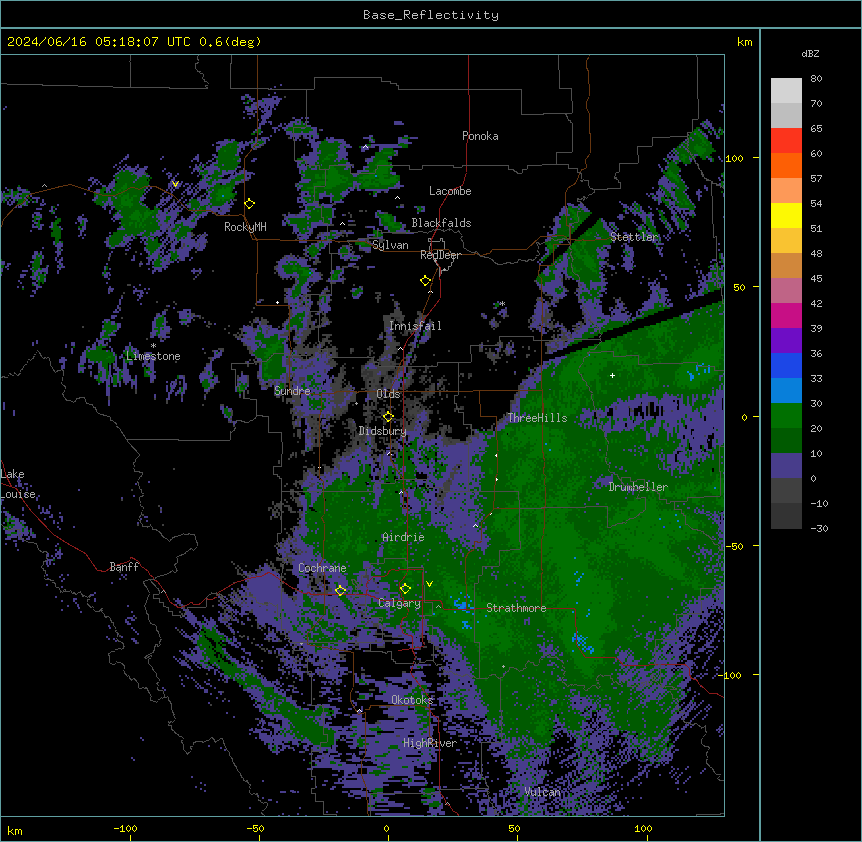
Task: Select the Banff label
Action: (124, 567)
